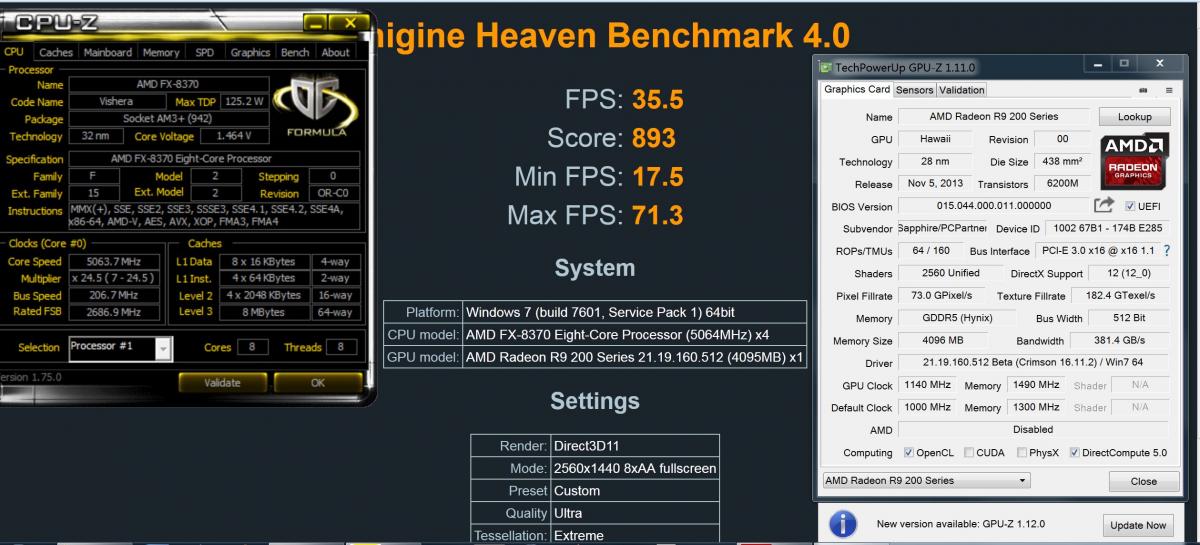
Task: Switch to the Validation tab in GPU-Z
Action: tap(961, 90)
